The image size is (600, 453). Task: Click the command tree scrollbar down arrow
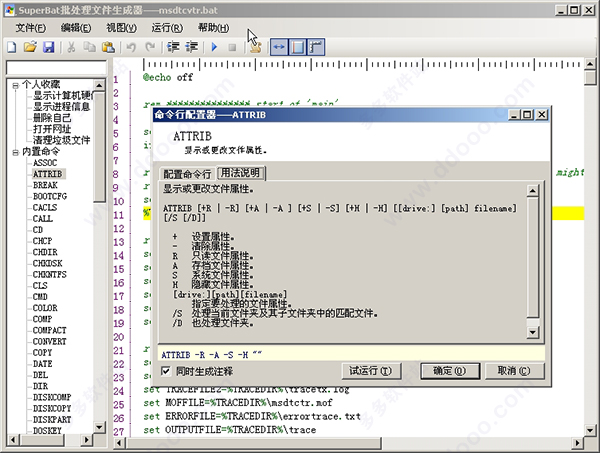click(x=99, y=427)
